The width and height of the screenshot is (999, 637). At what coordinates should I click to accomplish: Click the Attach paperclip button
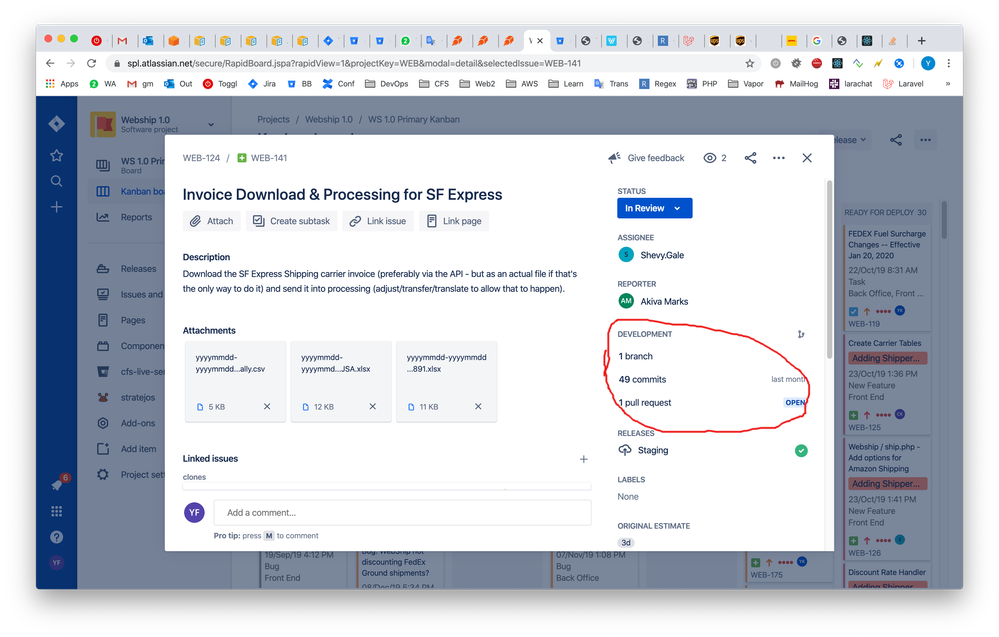click(212, 221)
